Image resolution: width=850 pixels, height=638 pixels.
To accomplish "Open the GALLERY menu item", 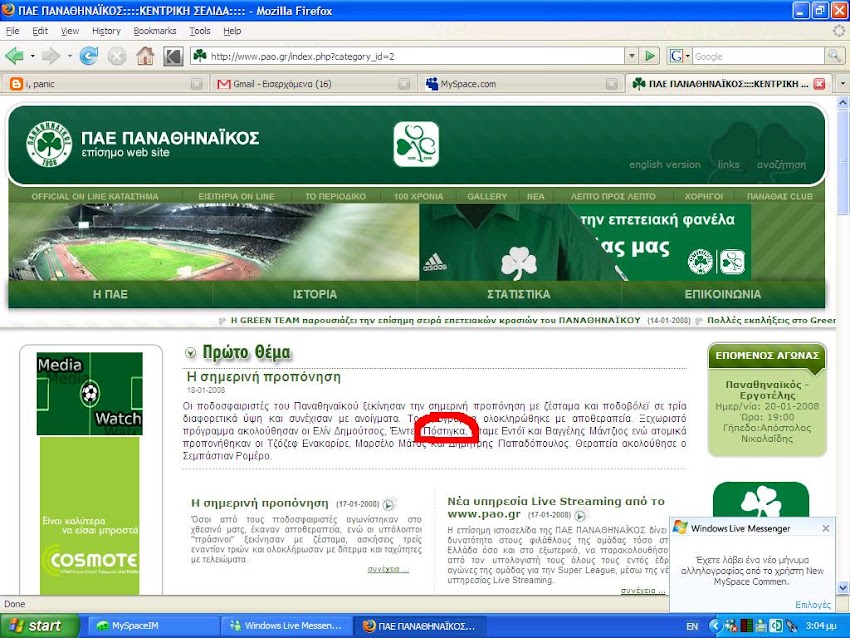I will [x=487, y=196].
